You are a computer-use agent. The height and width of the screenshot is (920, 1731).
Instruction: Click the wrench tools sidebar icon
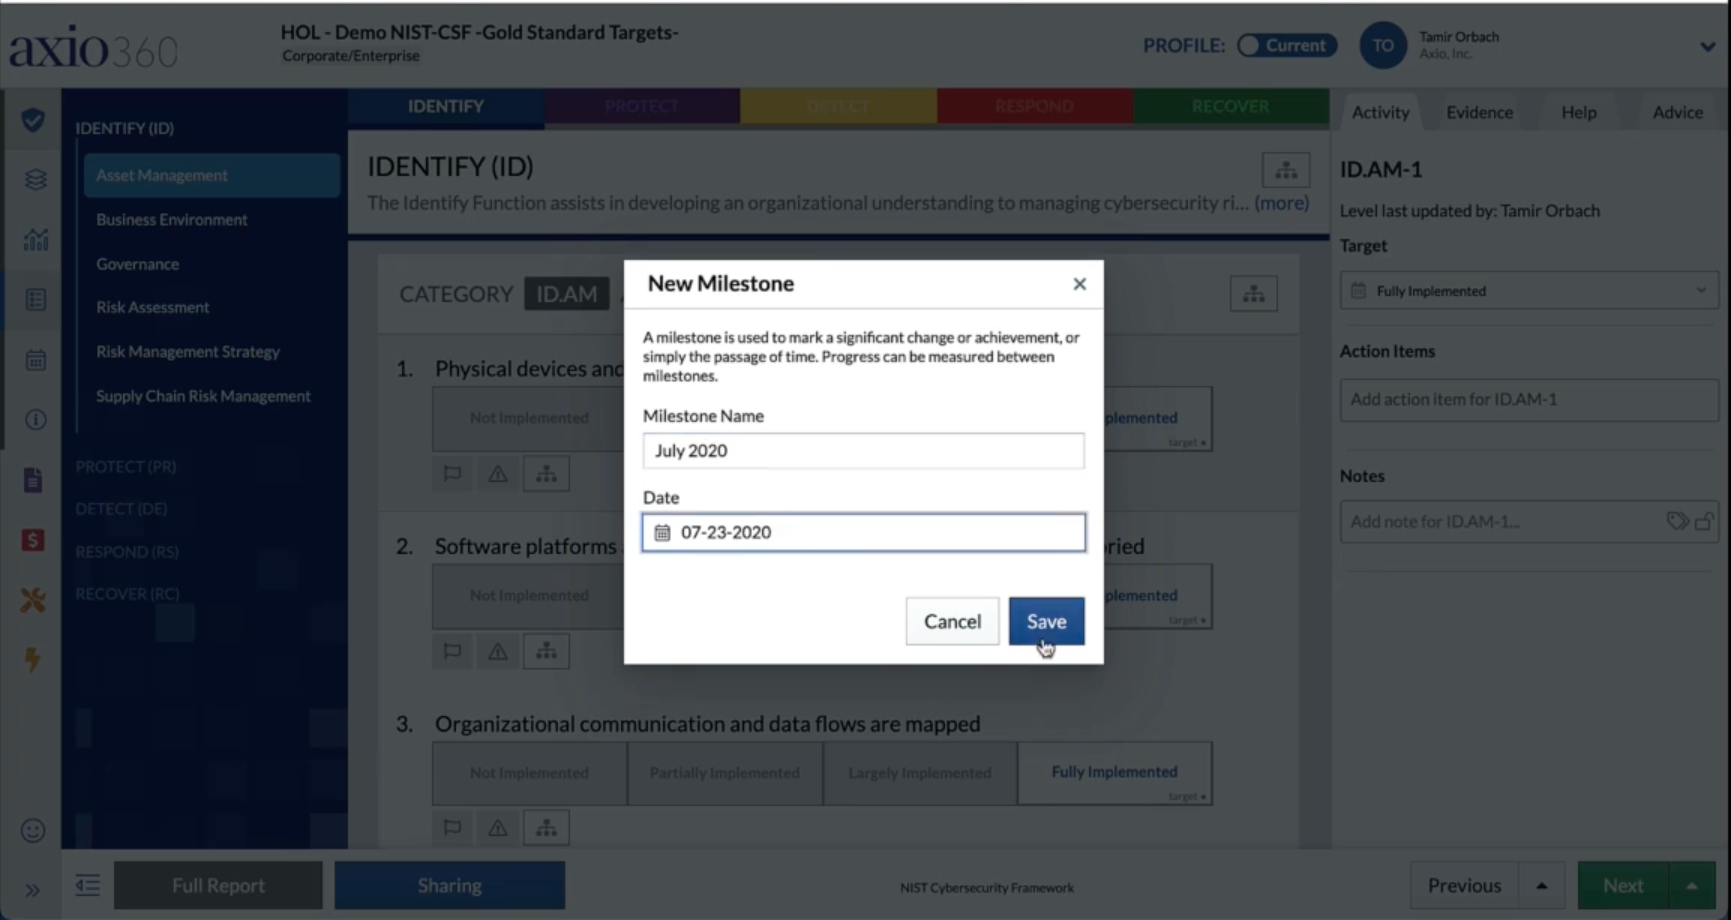(x=33, y=600)
